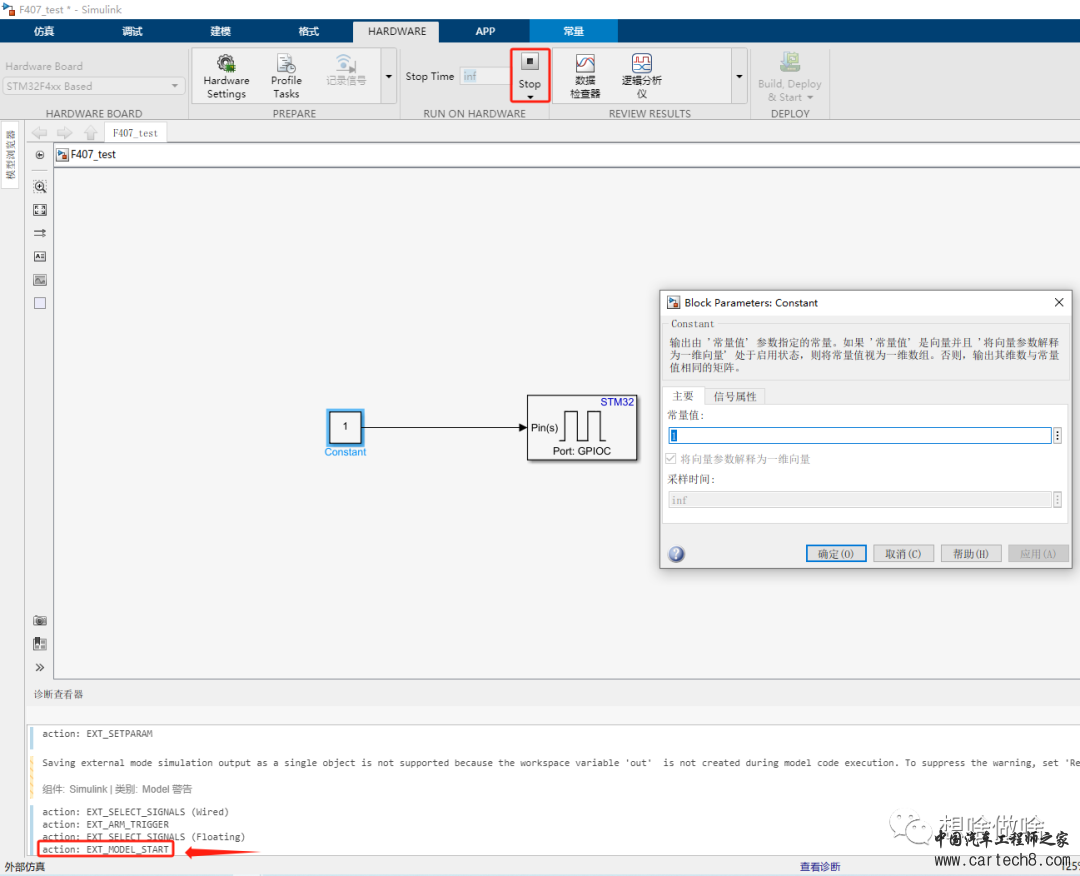Click 帮助(H) button
Viewport: 1080px width, 876px height.
click(x=970, y=554)
